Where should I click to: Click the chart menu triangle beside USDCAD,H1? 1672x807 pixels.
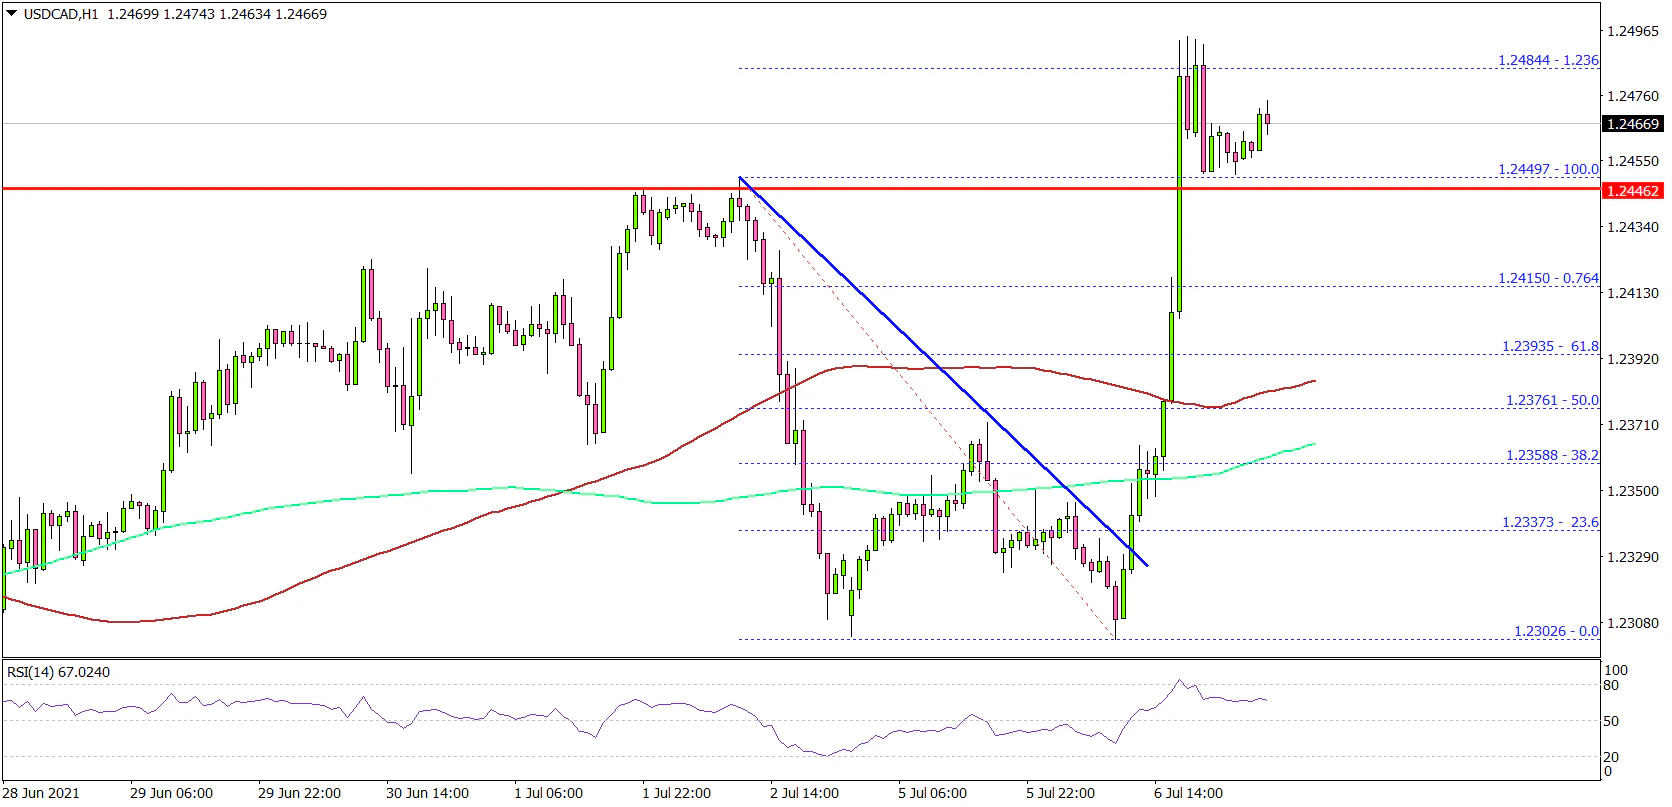11,14
